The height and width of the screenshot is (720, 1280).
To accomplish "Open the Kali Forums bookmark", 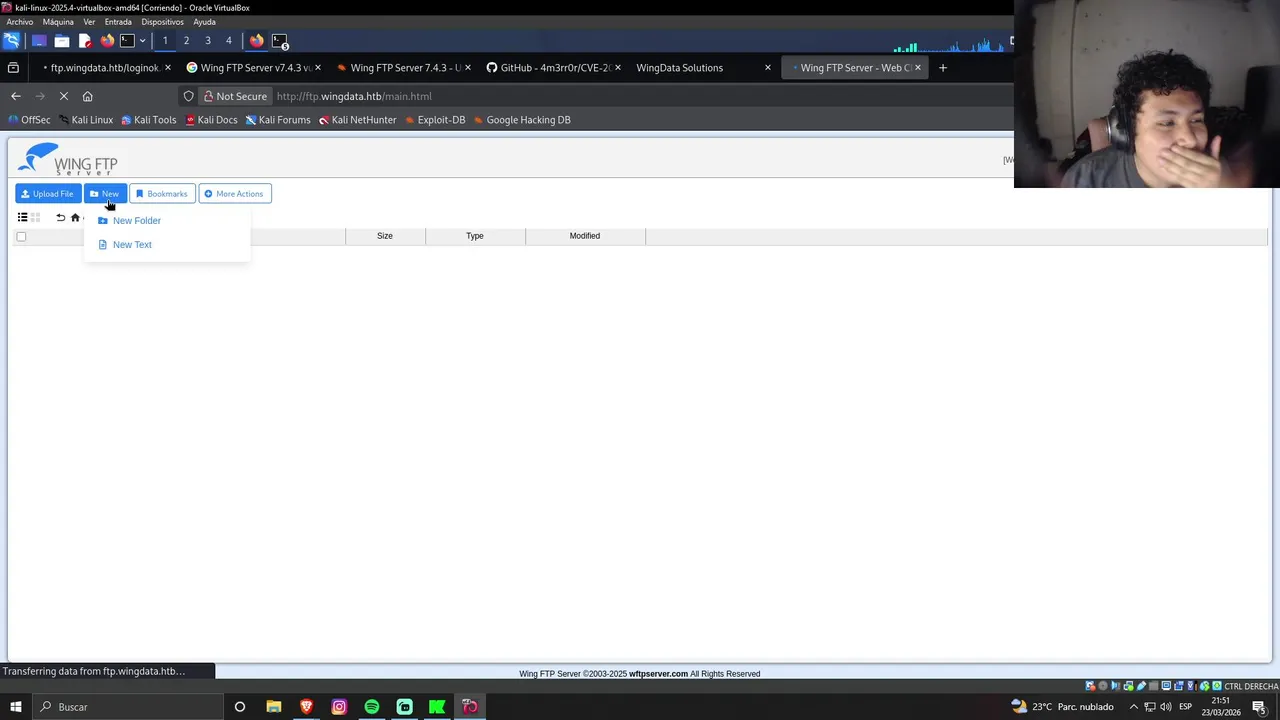I will click(278, 120).
